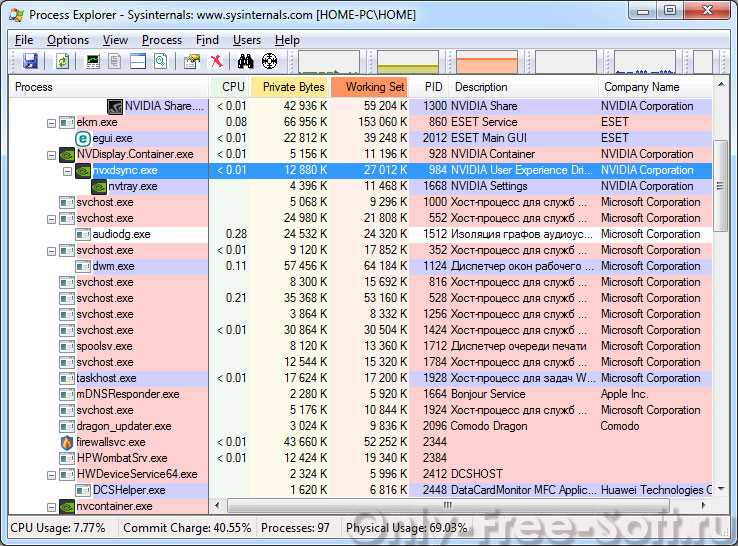Click the audiodg.exe process icon
The width and height of the screenshot is (738, 546).
[x=83, y=234]
